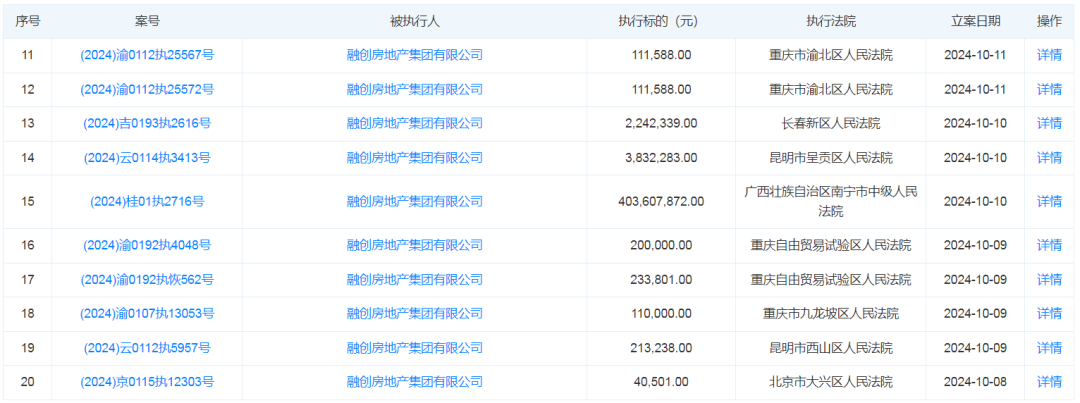The image size is (1080, 403).
Task: View 详情 for row 18
Action: click(x=1049, y=314)
